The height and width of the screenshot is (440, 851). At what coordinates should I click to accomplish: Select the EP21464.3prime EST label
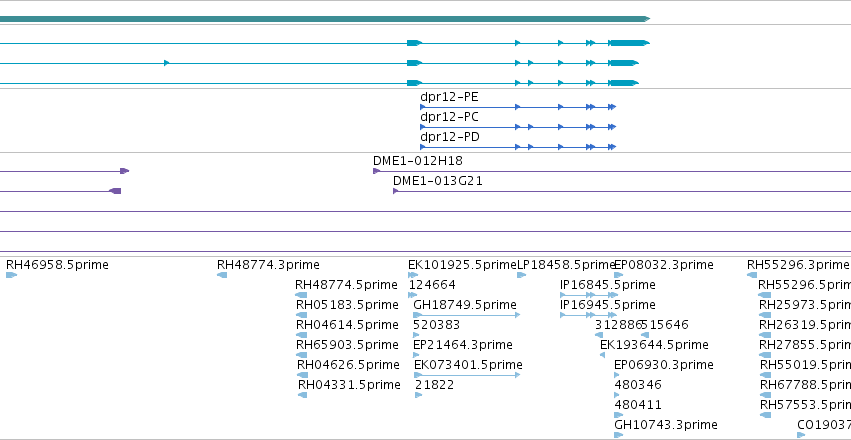pyautogui.click(x=462, y=345)
